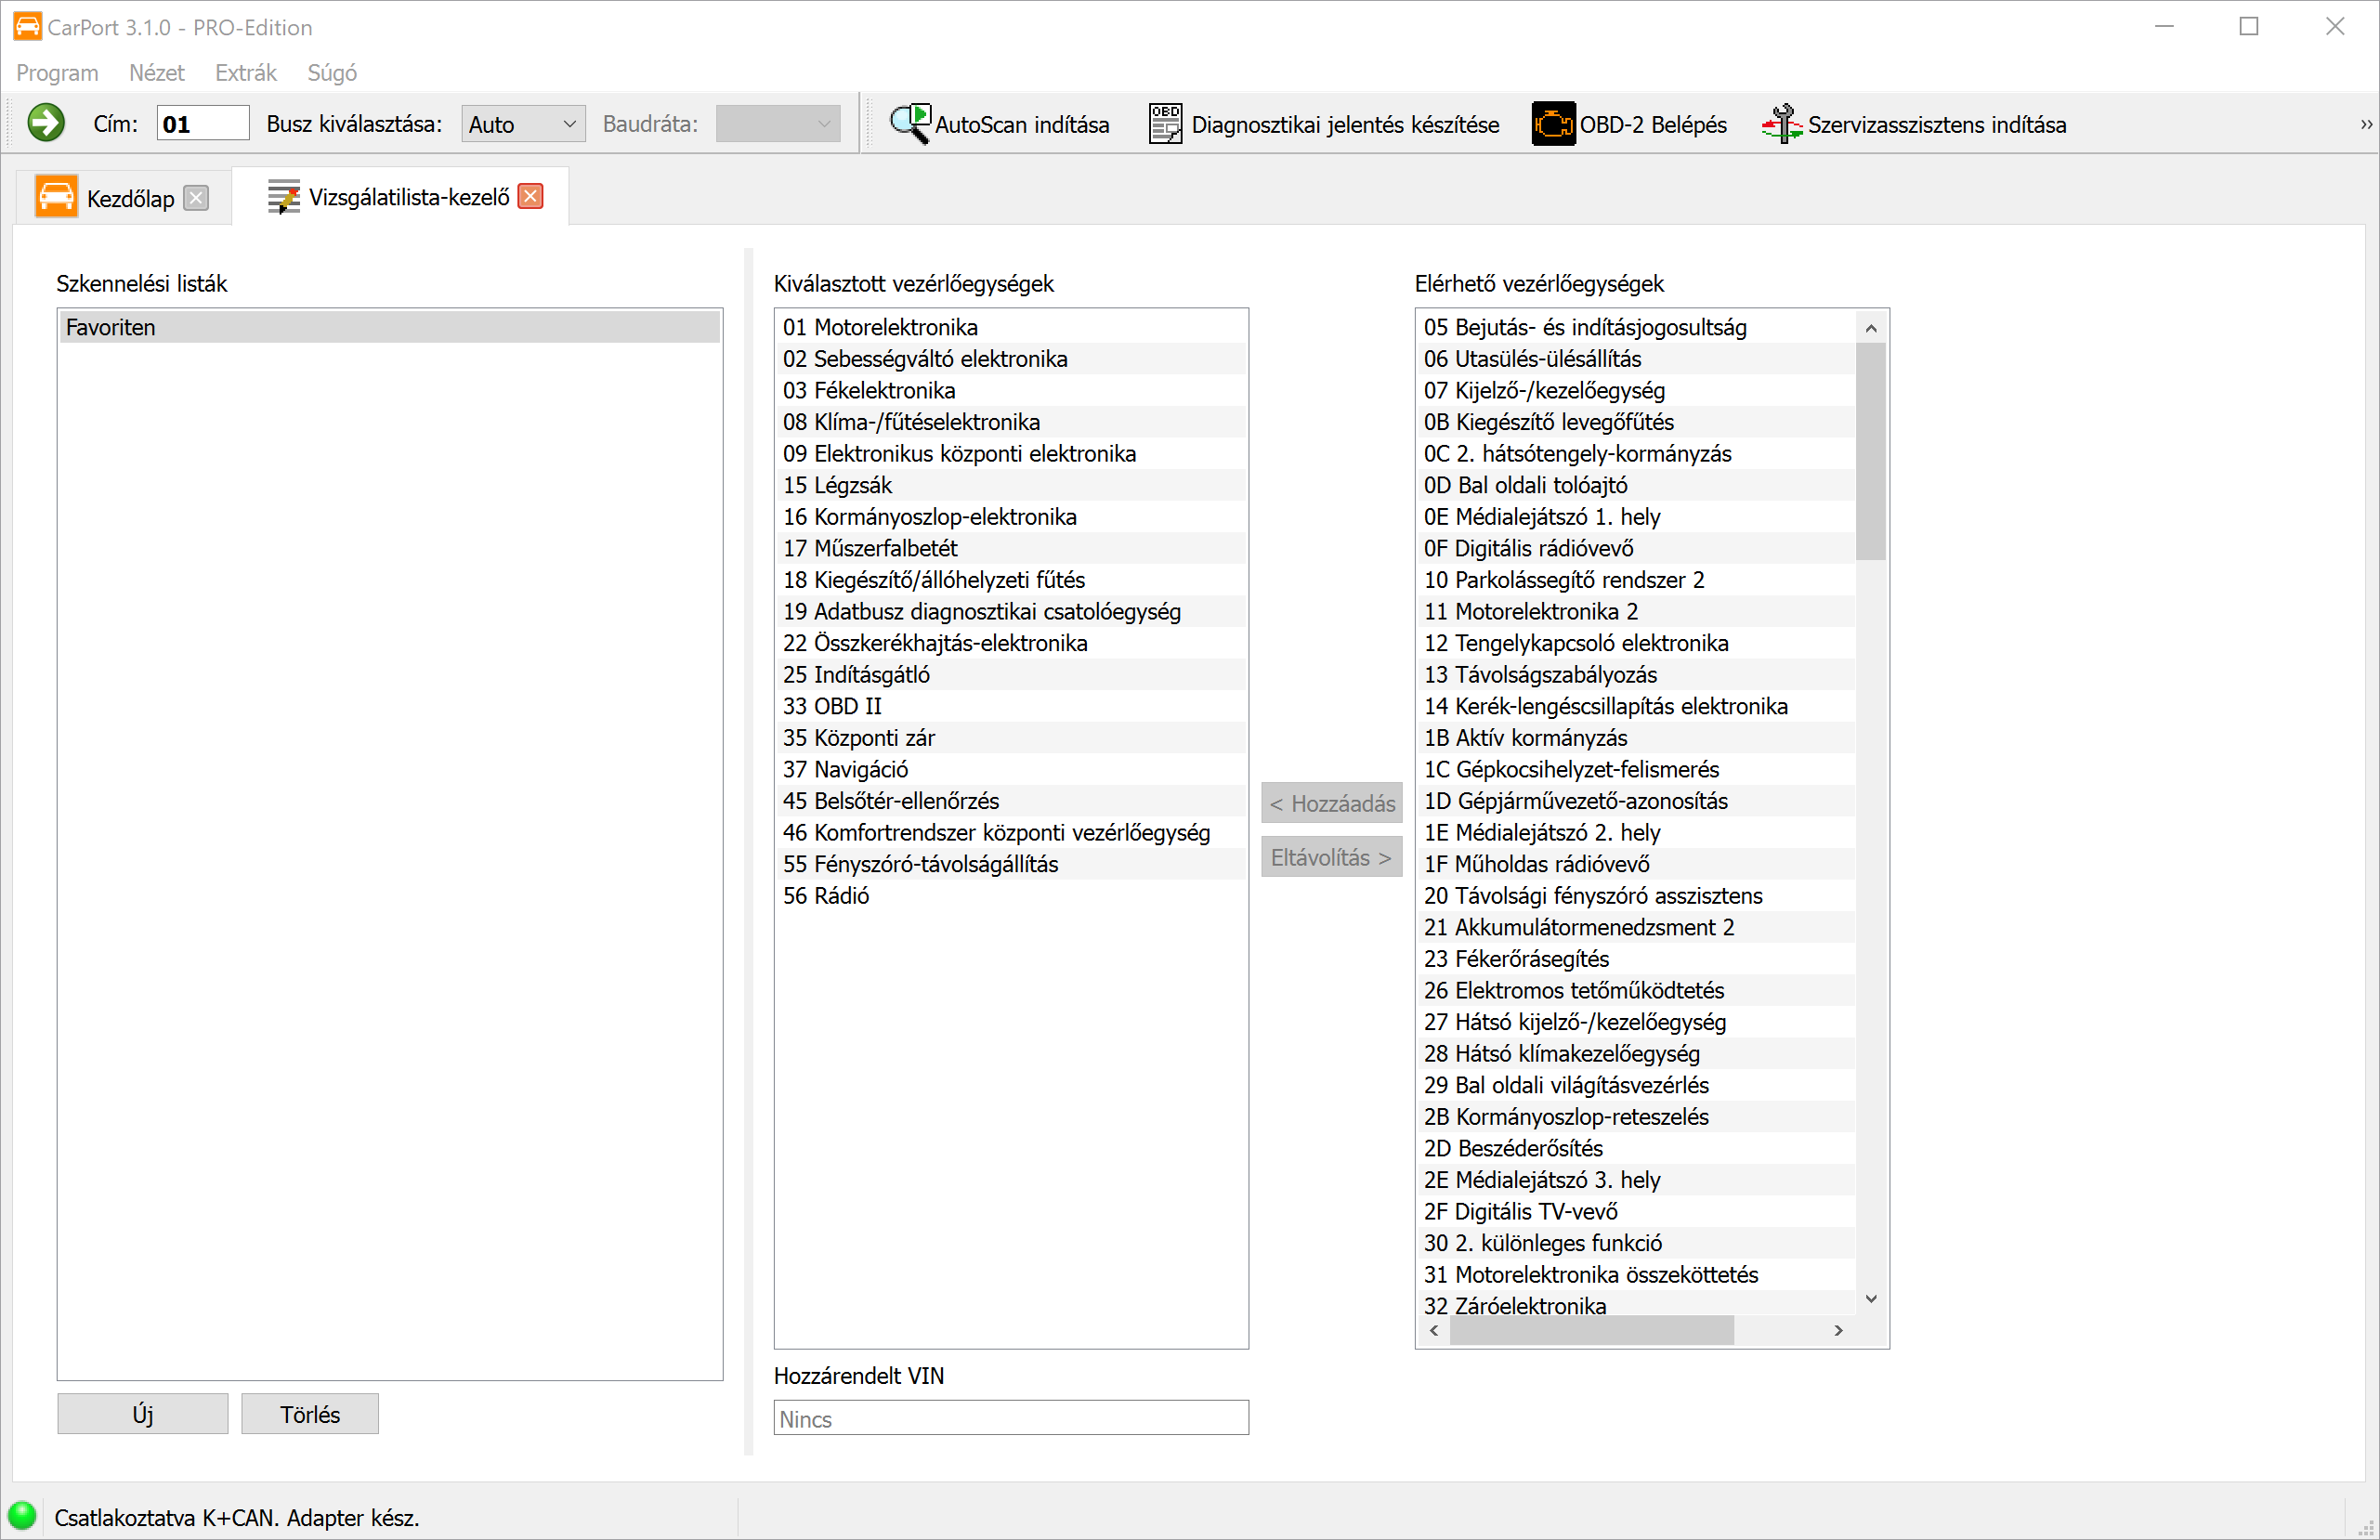2380x1540 pixels.
Task: Click the diagnostic report icon
Action: coord(1165,124)
